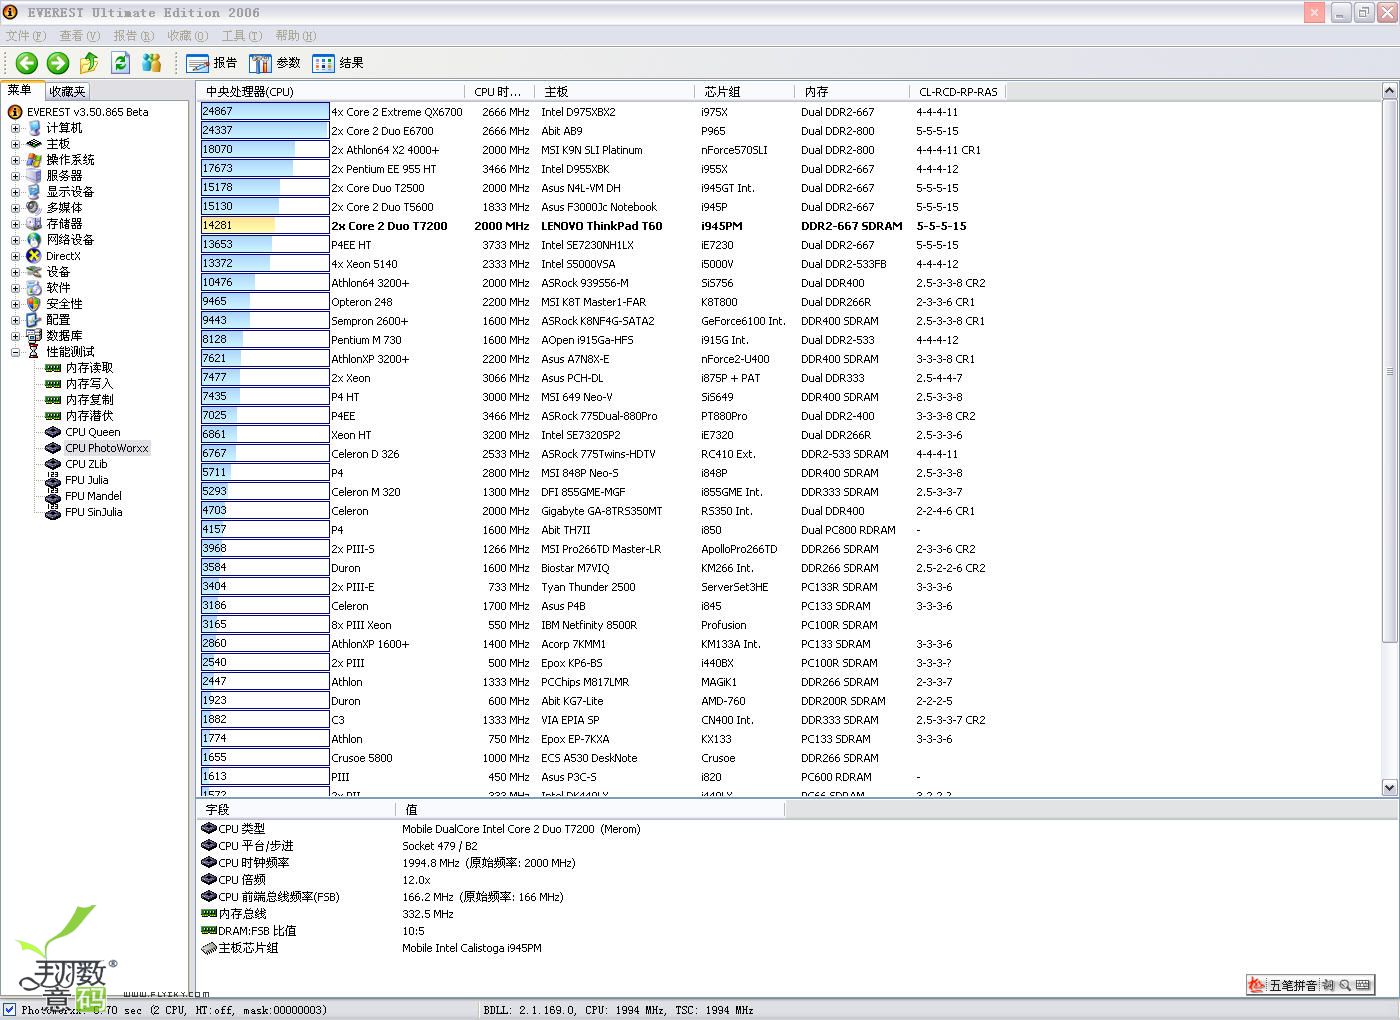Click the 18070 score bar for Athlon64 X2
This screenshot has height=1020, width=1400.
[265, 150]
